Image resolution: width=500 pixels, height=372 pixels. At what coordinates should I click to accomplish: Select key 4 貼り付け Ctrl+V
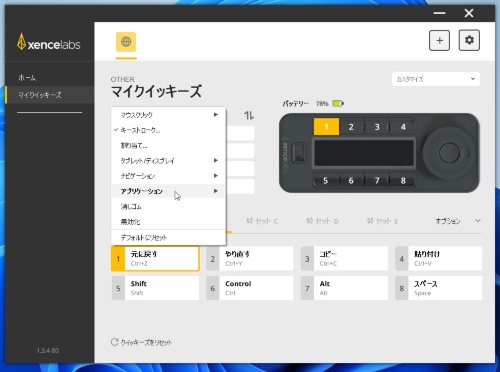439,259
